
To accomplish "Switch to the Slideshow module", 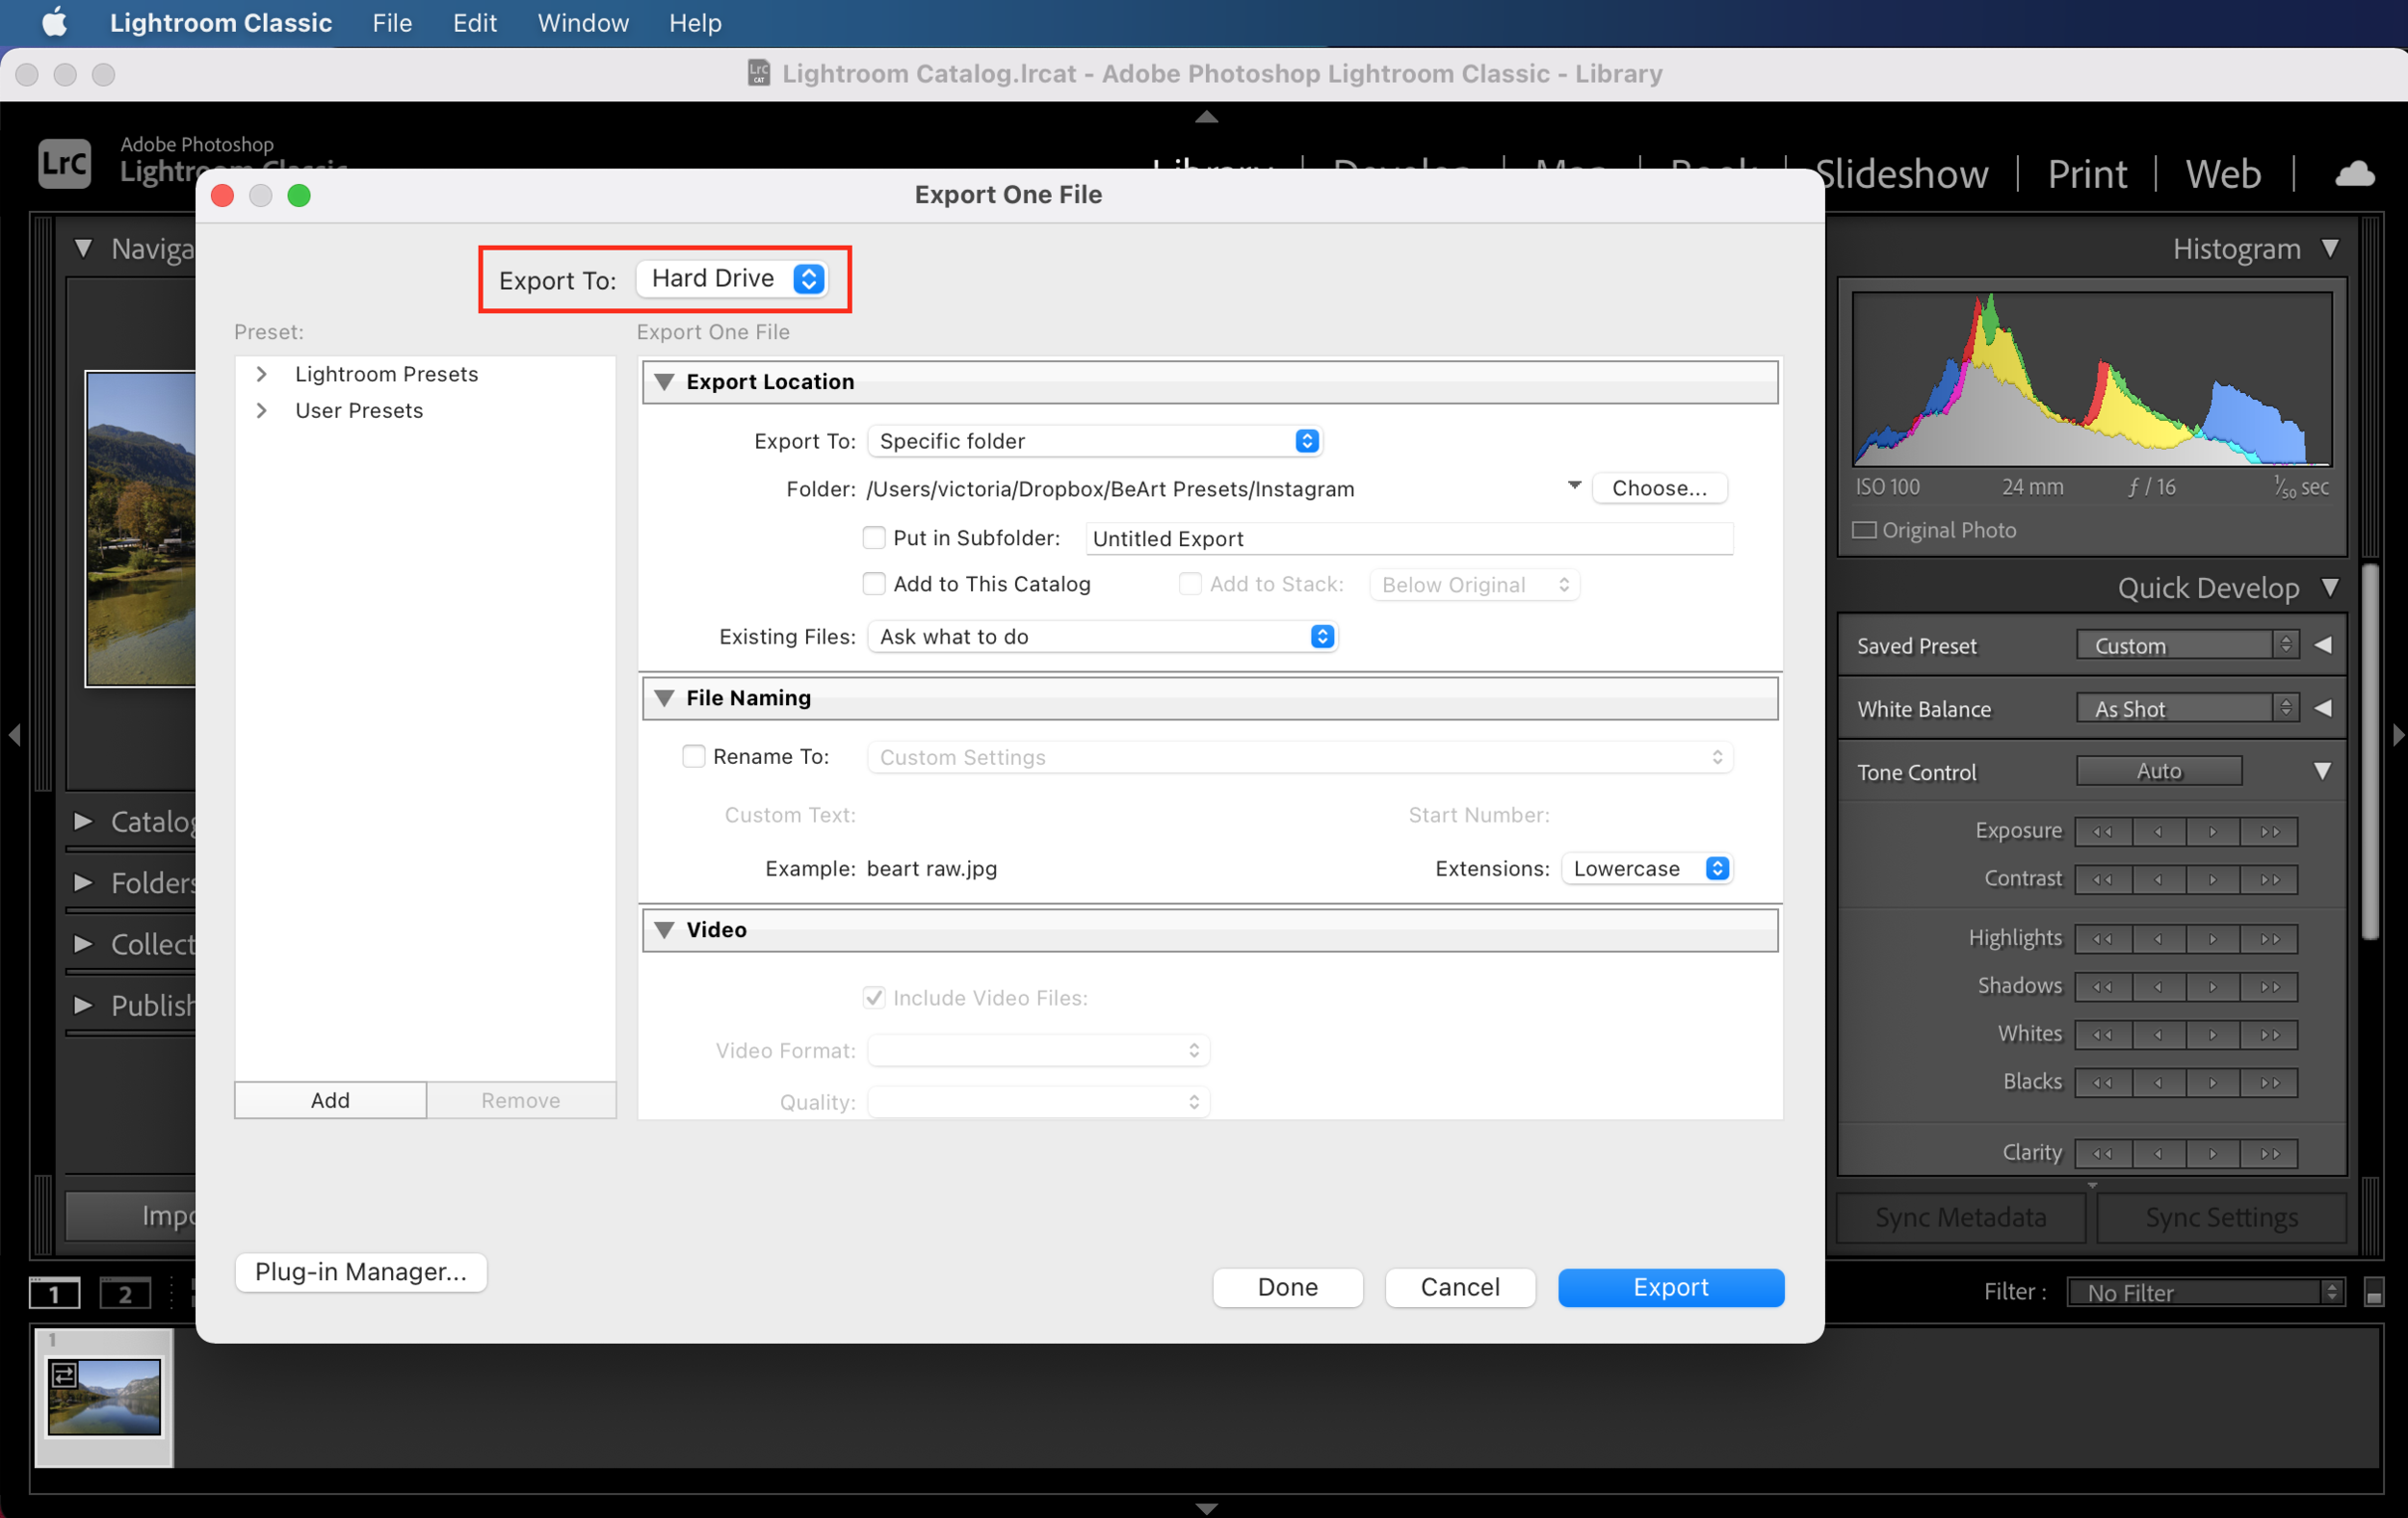I will click(x=1901, y=174).
